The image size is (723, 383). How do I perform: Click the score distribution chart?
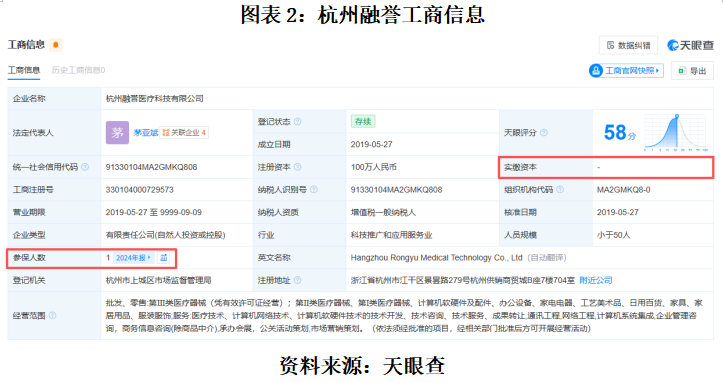point(676,133)
